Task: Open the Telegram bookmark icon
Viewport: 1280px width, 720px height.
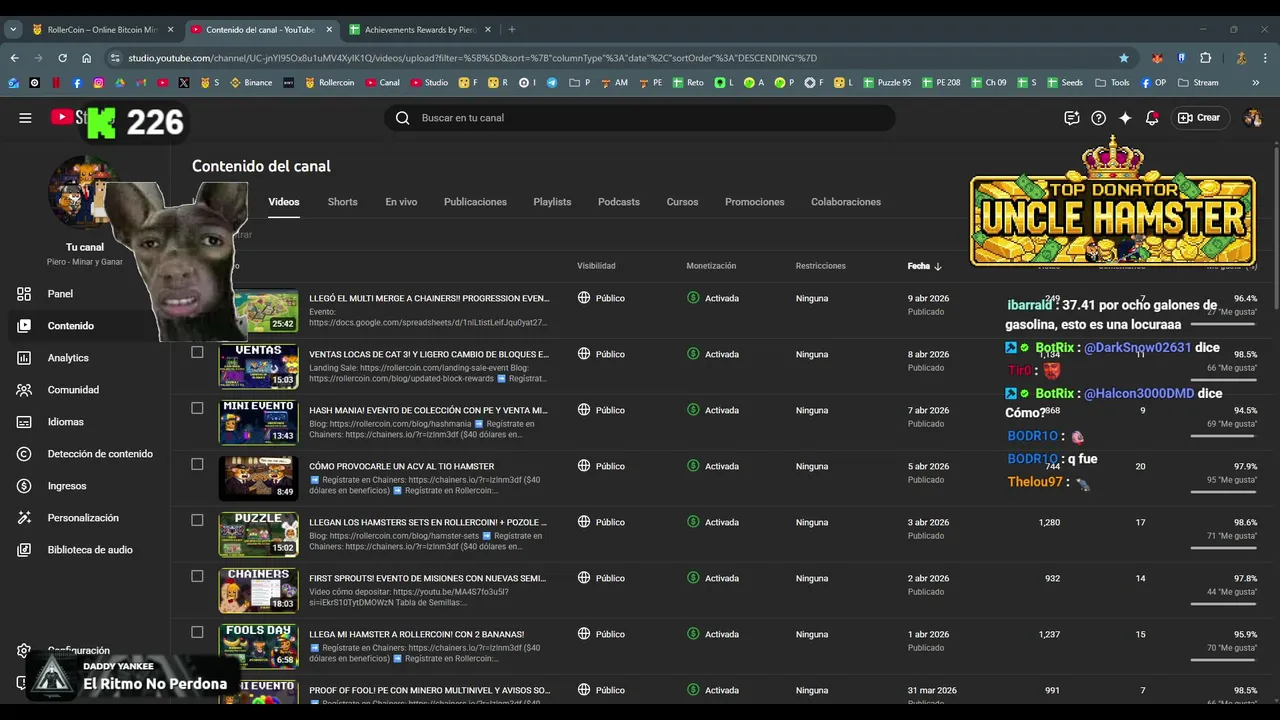Action: click(x=552, y=83)
